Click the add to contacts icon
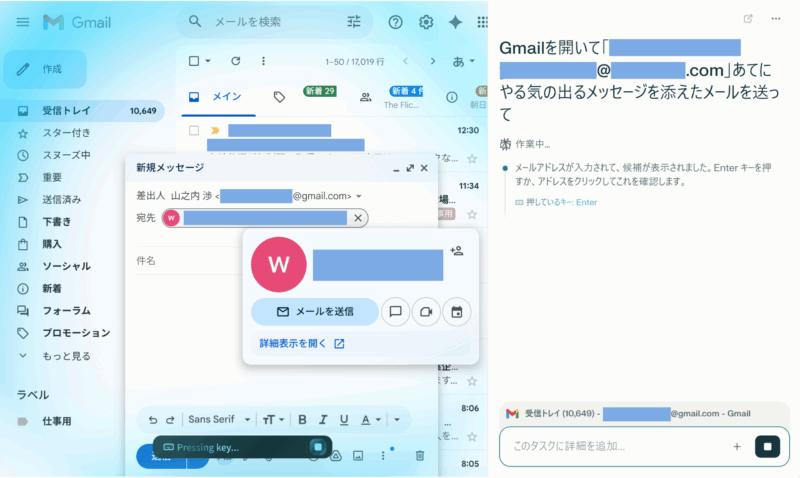This screenshot has height=478, width=800. coord(457,250)
